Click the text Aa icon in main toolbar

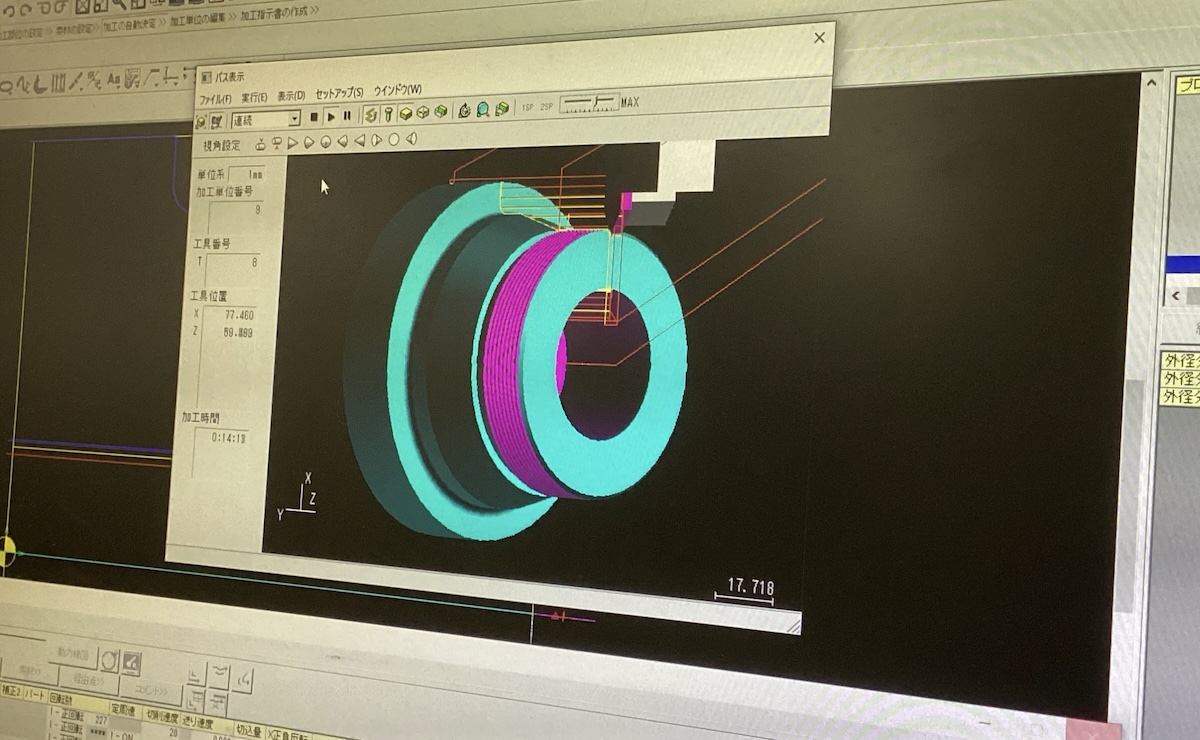[113, 78]
